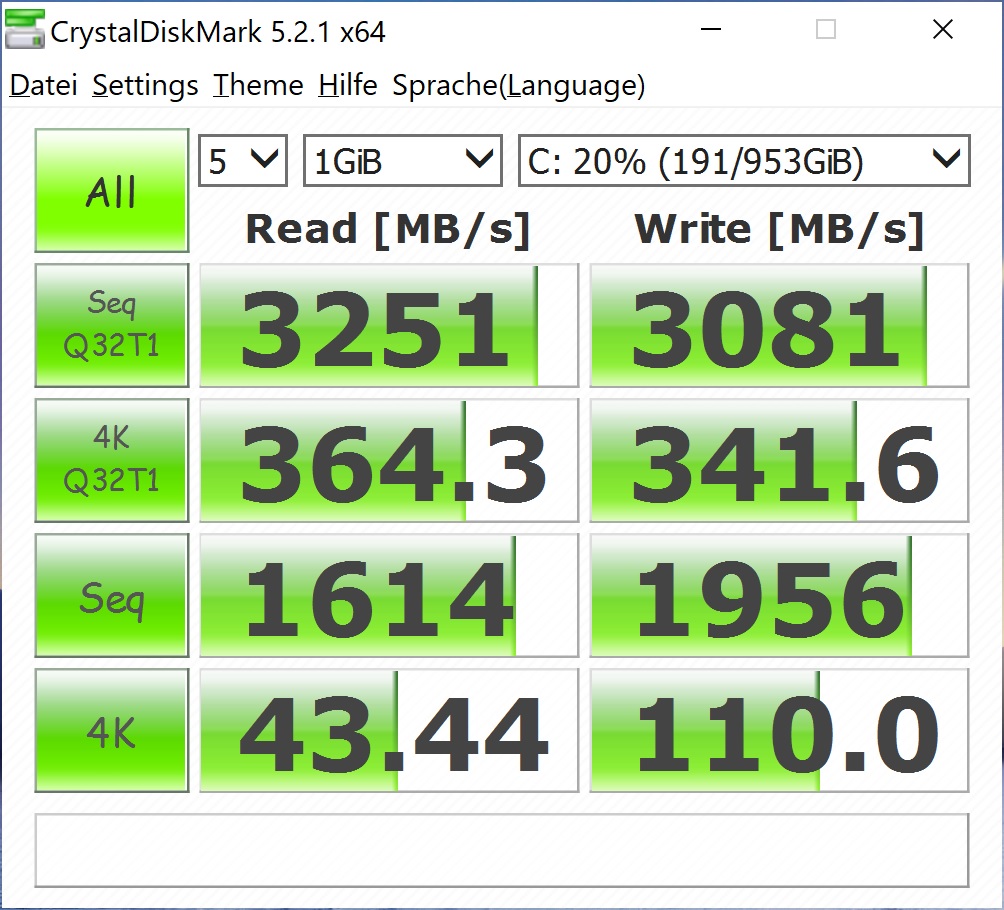Expand the test count dropdown showing 5
The image size is (1004, 910).
click(x=243, y=161)
